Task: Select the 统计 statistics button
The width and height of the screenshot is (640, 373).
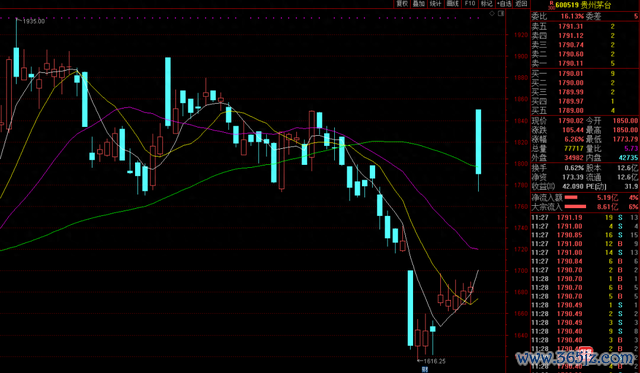Action: click(x=436, y=4)
